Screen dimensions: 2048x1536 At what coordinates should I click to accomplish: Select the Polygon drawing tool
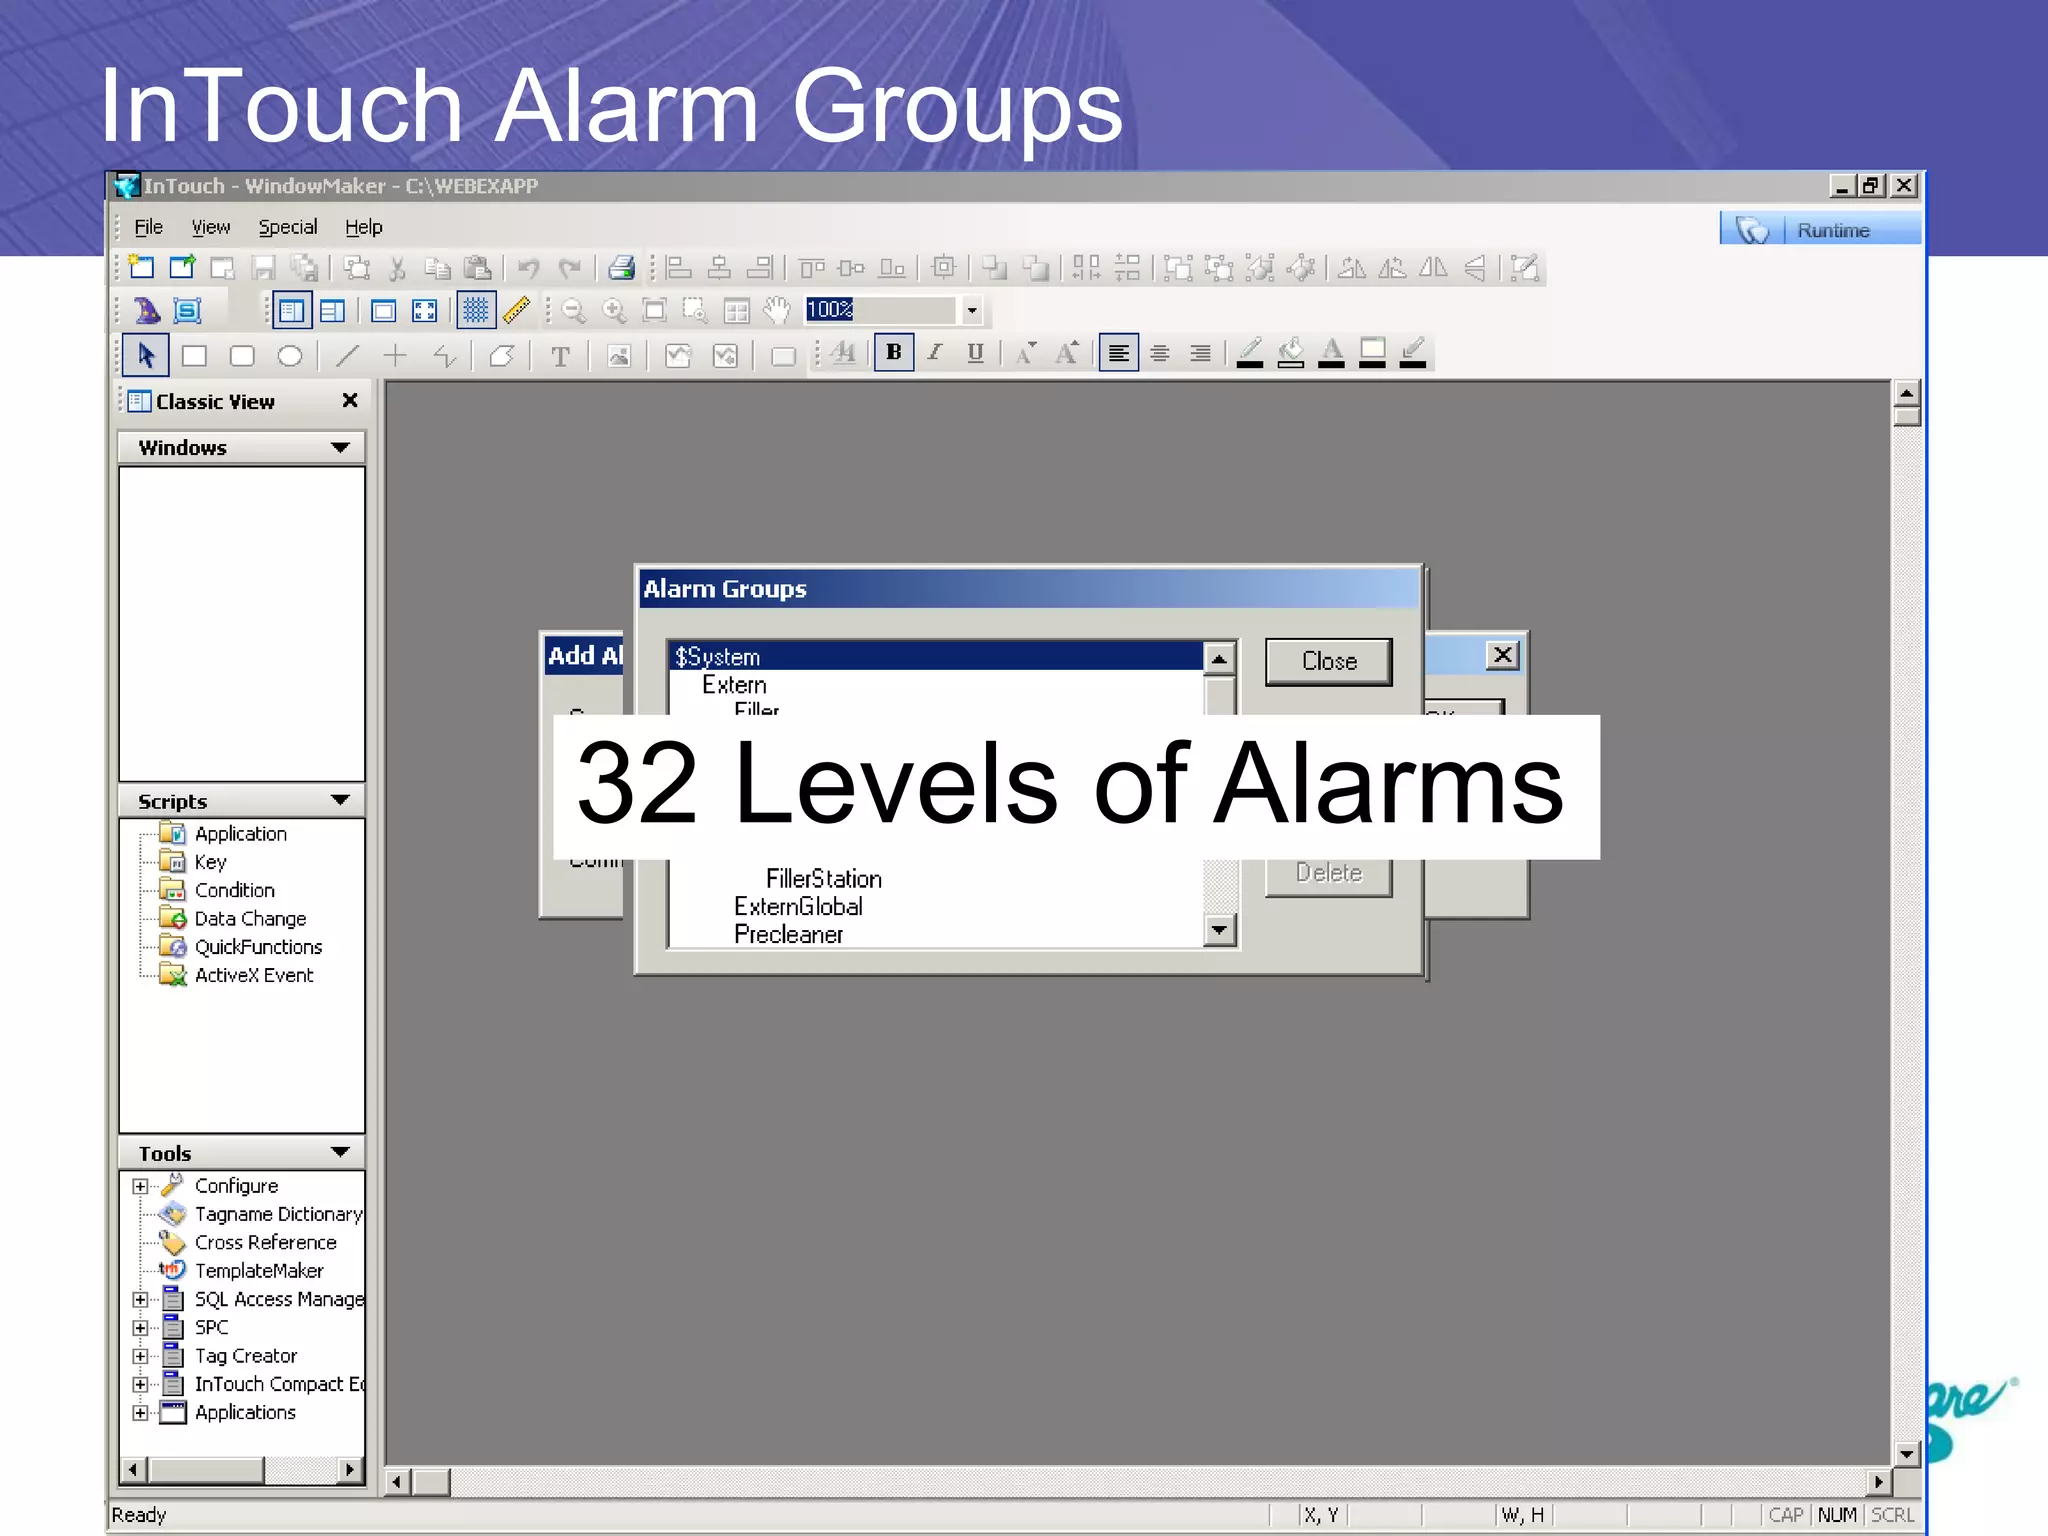pos(502,355)
